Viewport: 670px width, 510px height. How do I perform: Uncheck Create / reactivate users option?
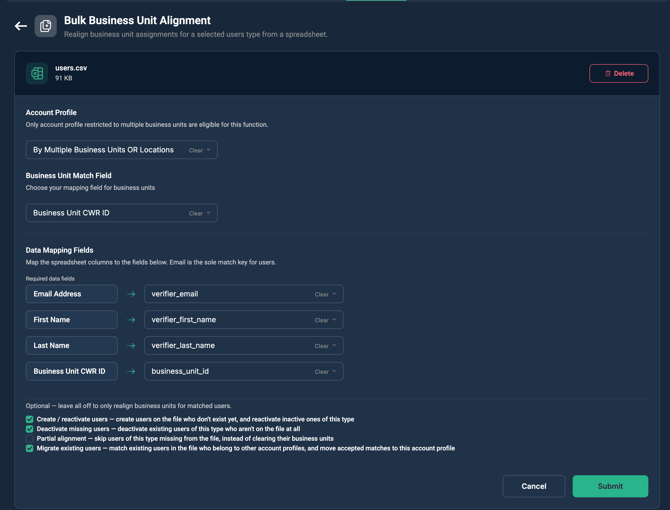[x=29, y=419]
